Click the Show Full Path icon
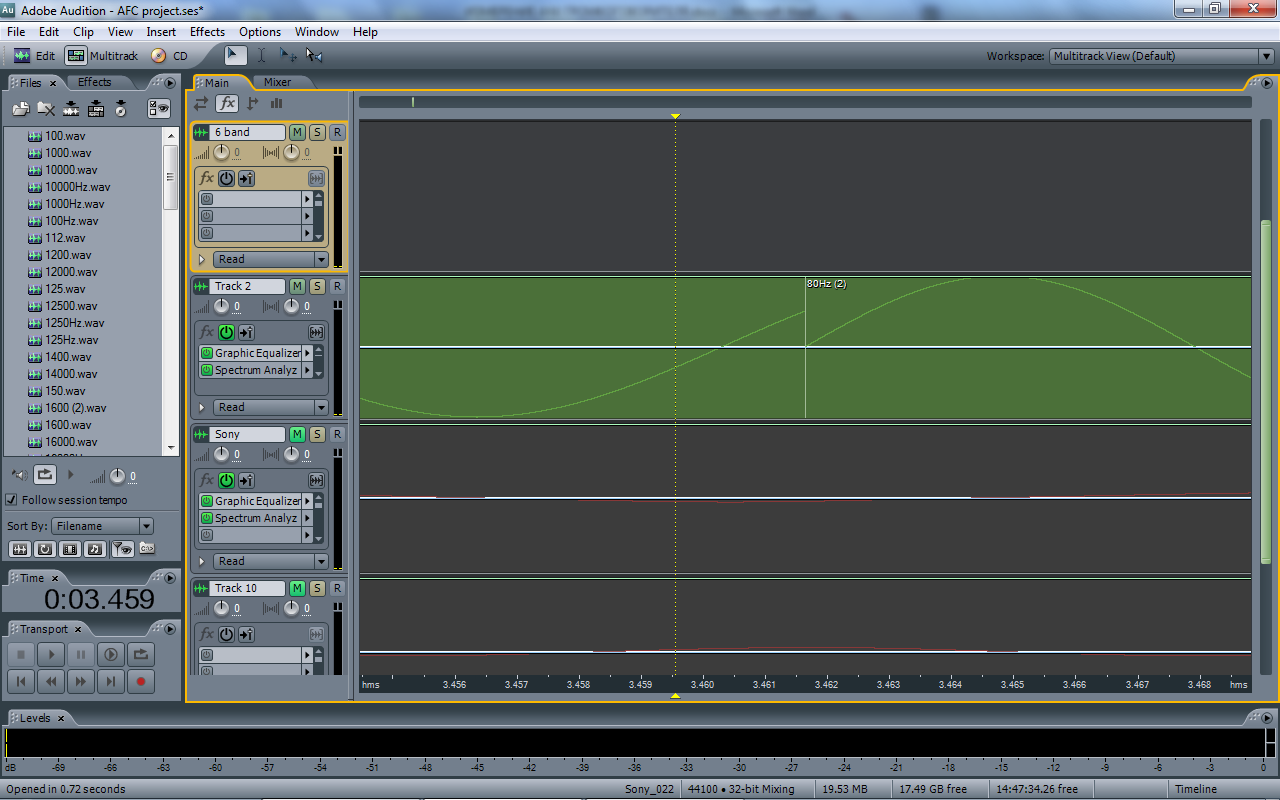Screen dimensions: 1280x800 [147, 549]
